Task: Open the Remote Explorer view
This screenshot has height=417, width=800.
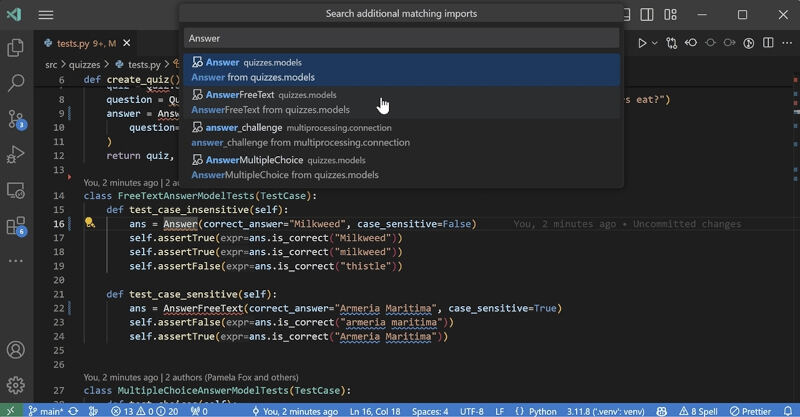Action: click(16, 190)
